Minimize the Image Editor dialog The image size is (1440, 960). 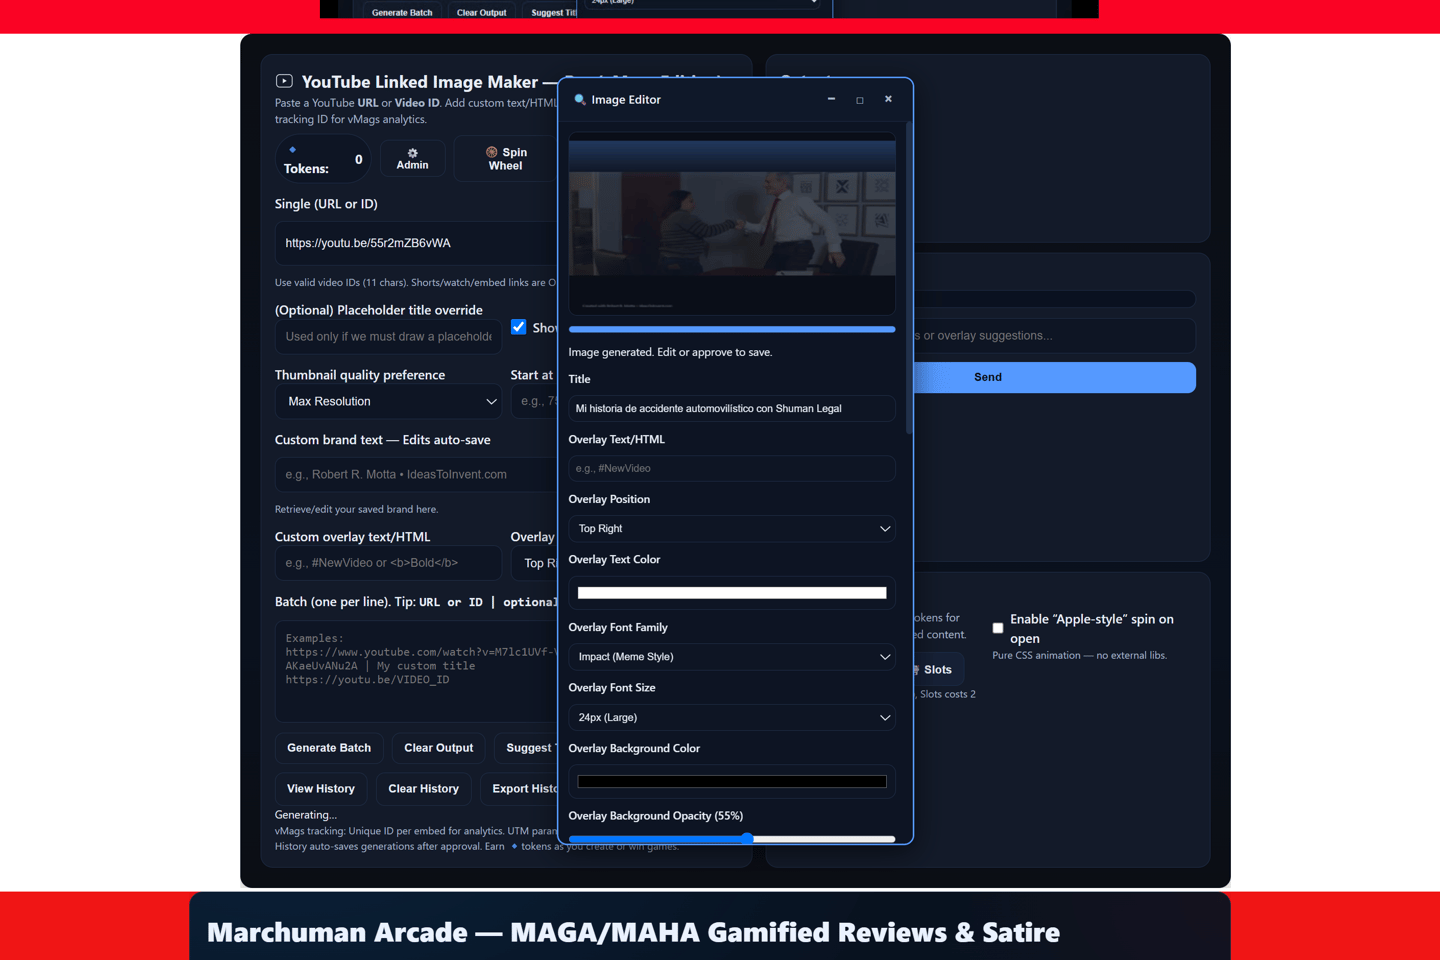tap(831, 99)
